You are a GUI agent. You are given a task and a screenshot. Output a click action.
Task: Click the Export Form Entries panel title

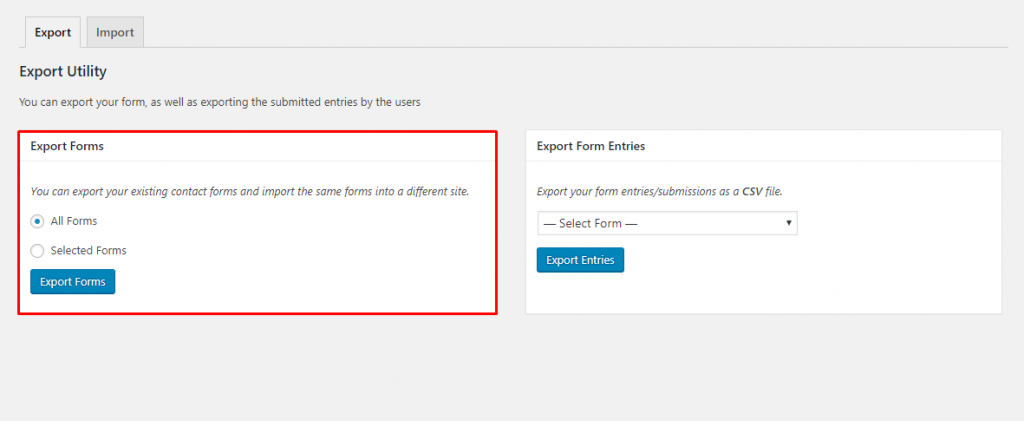point(590,146)
